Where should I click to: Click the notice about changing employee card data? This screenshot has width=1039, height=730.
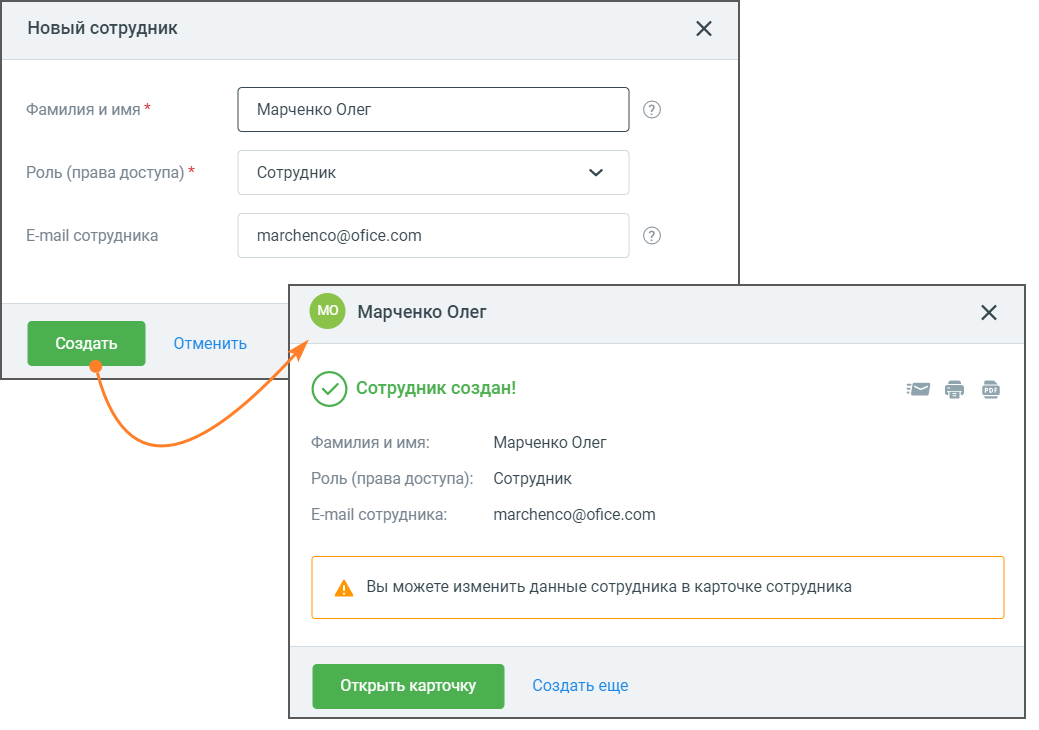pos(658,588)
